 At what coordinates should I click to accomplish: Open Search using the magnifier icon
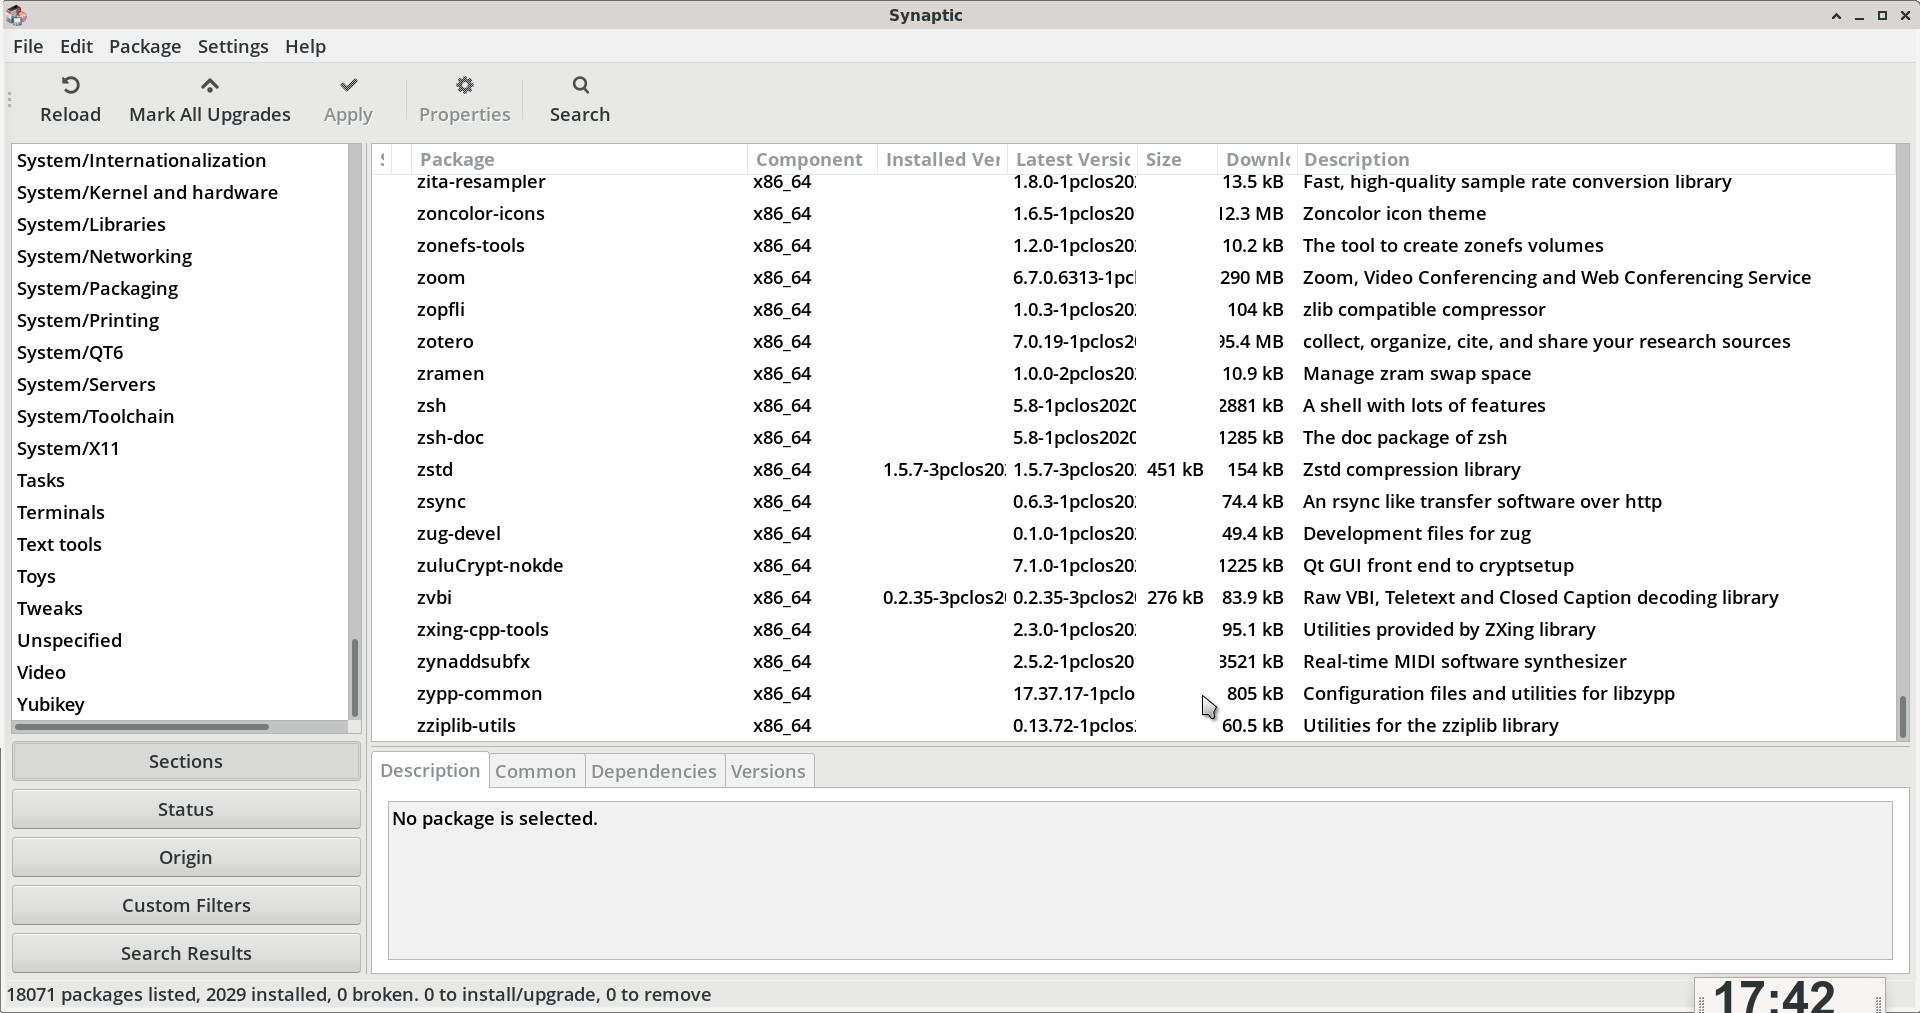click(580, 85)
